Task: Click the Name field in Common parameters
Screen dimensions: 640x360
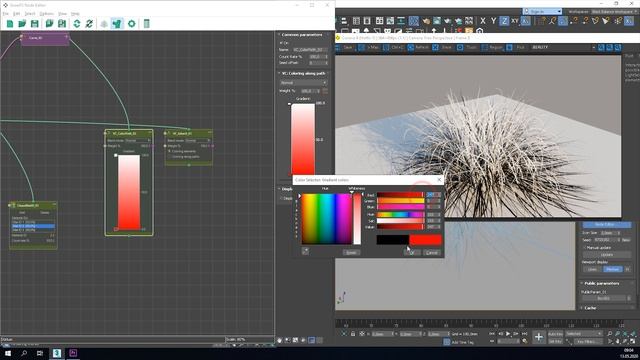Action: pos(310,49)
